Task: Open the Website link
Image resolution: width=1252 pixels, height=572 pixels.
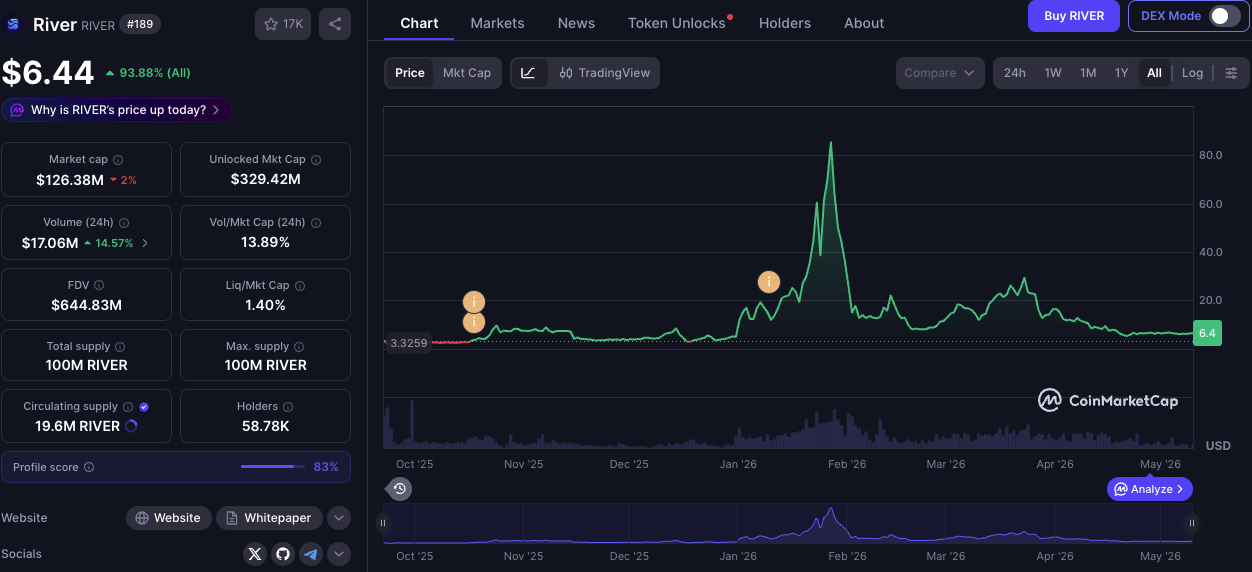Action: 168,518
